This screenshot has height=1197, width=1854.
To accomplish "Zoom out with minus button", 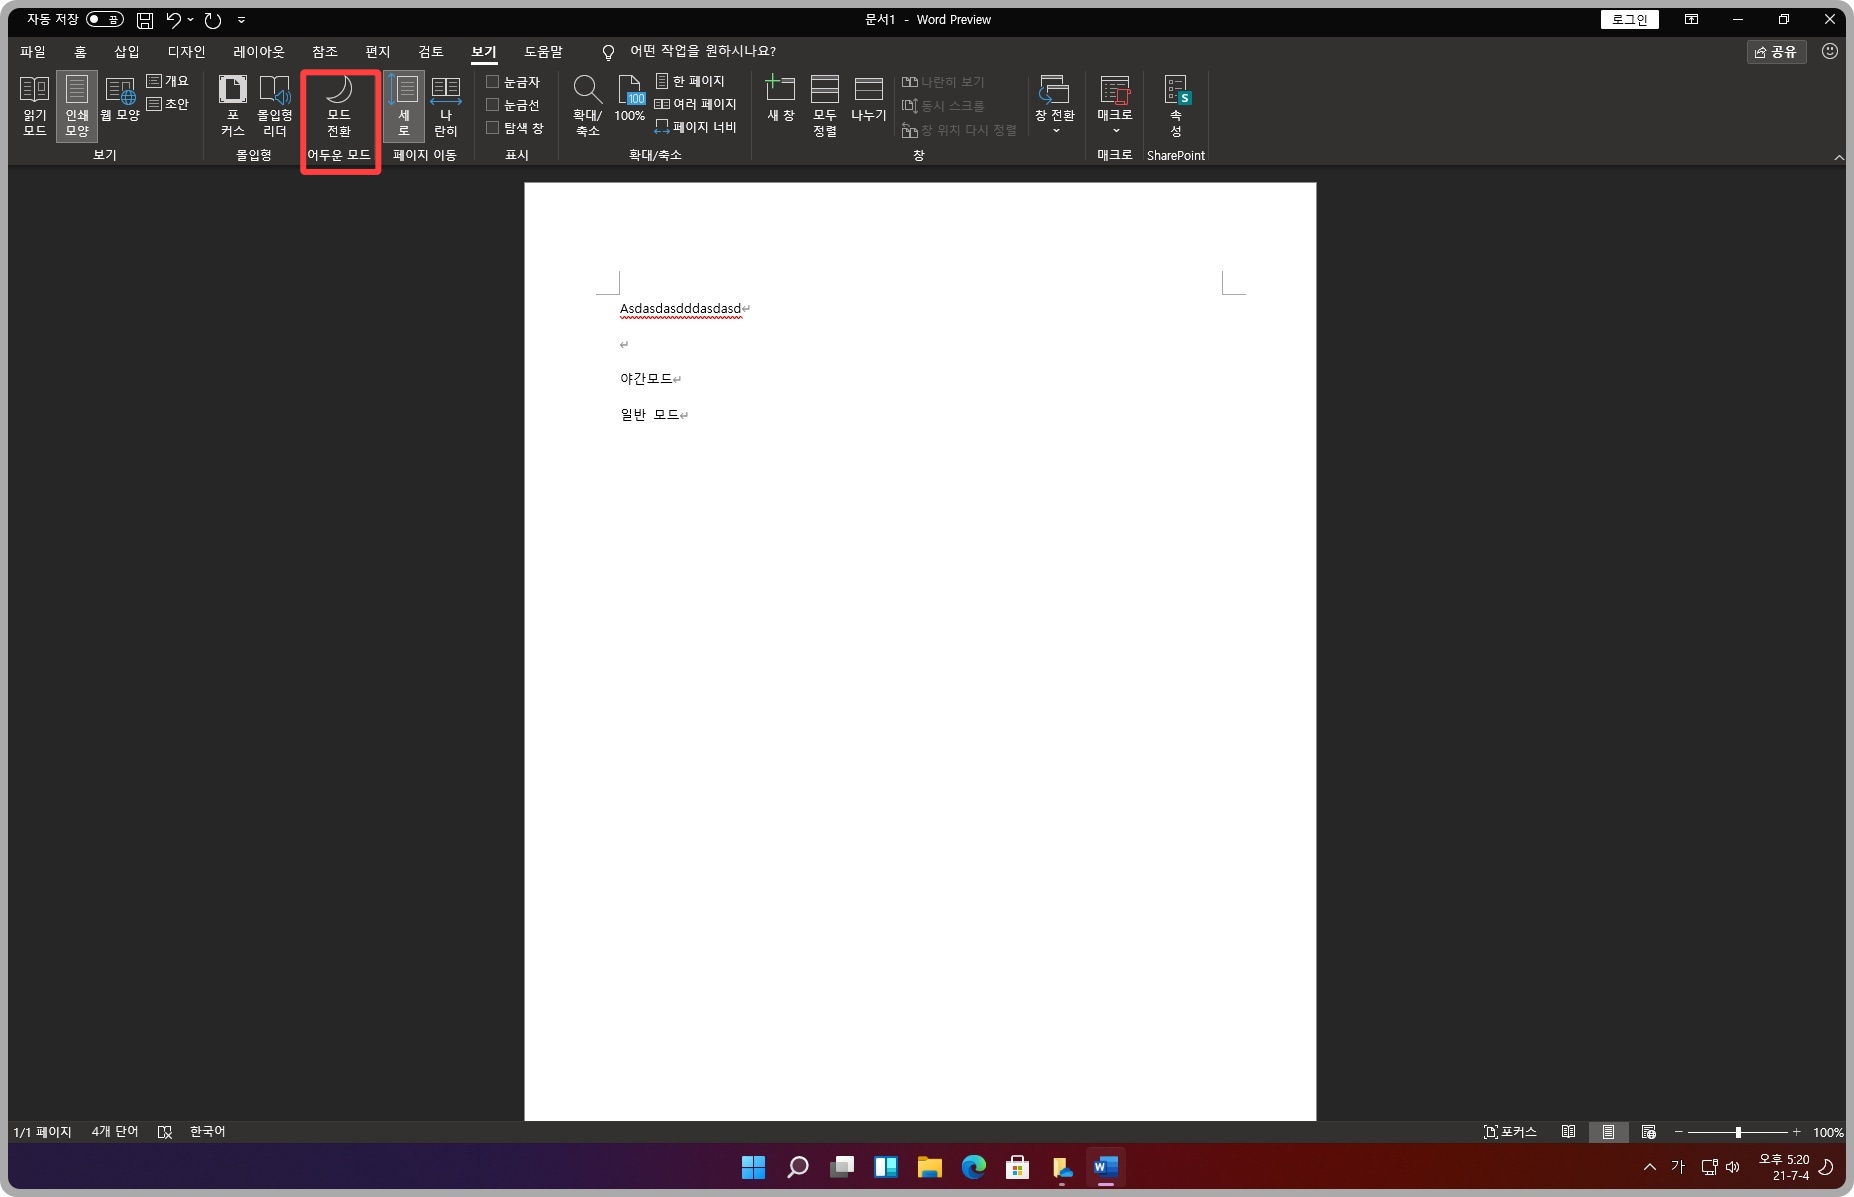I will [x=1679, y=1132].
